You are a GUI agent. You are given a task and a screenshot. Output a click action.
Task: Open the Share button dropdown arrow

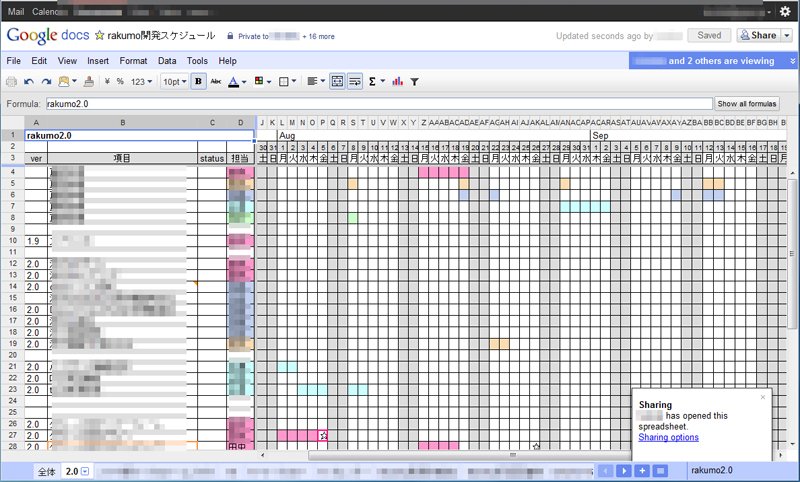787,36
